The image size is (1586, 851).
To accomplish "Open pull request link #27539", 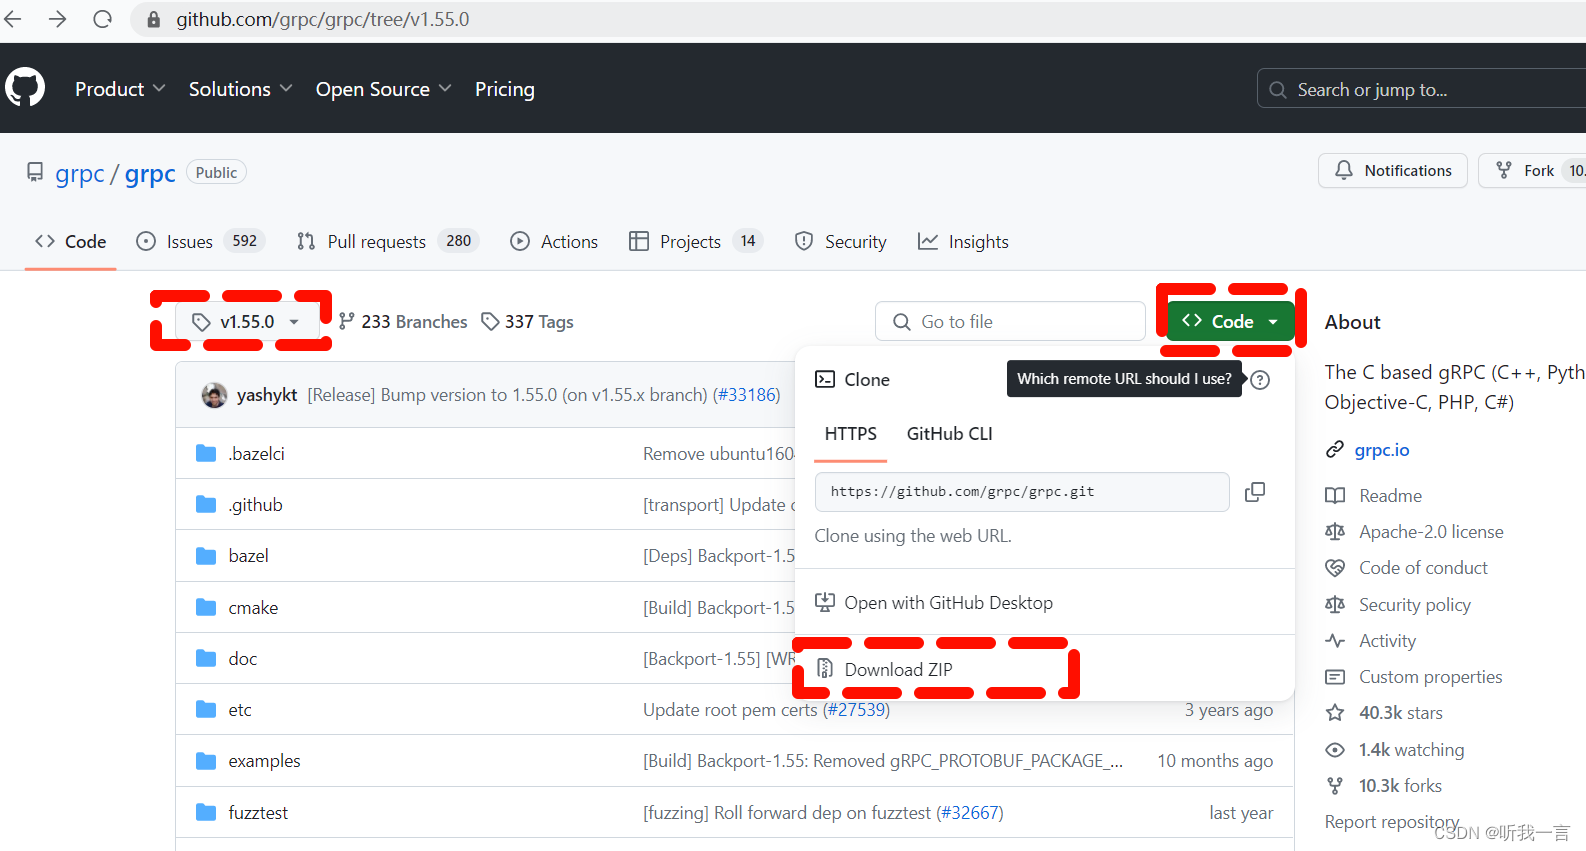I will click(856, 710).
